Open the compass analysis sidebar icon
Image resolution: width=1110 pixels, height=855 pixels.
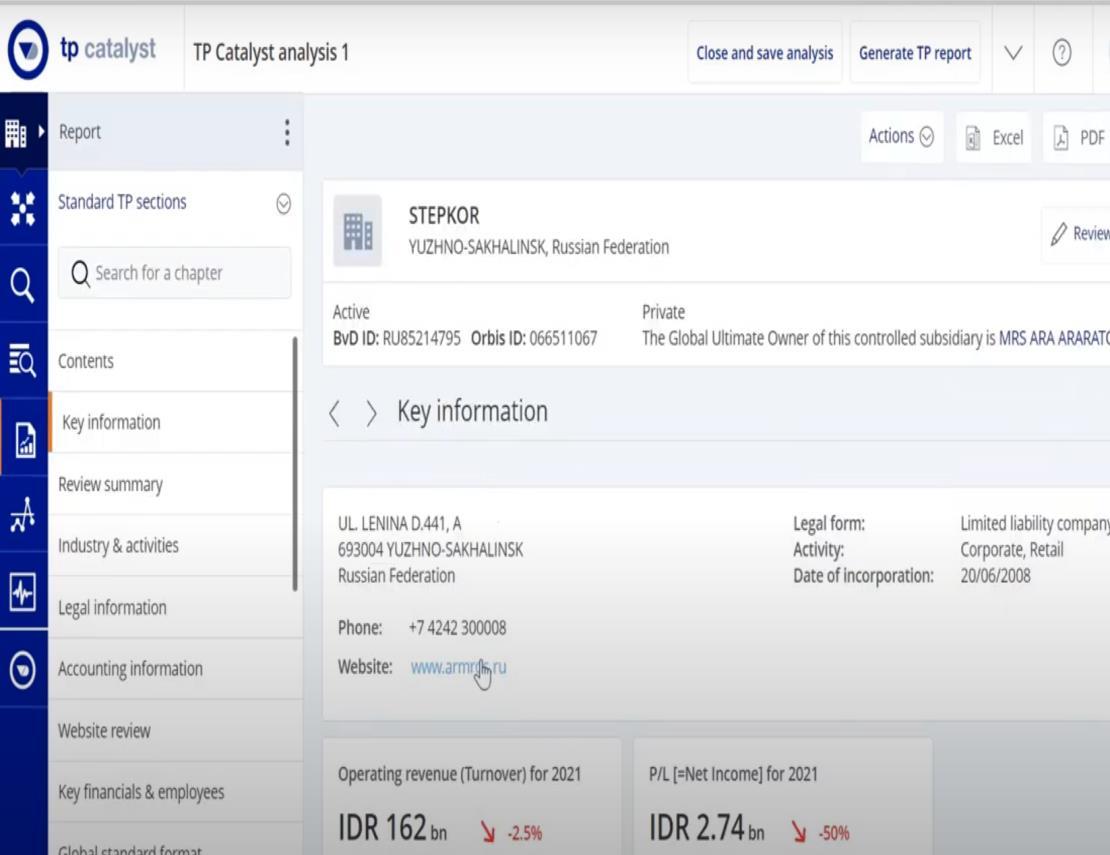pyautogui.click(x=23, y=515)
